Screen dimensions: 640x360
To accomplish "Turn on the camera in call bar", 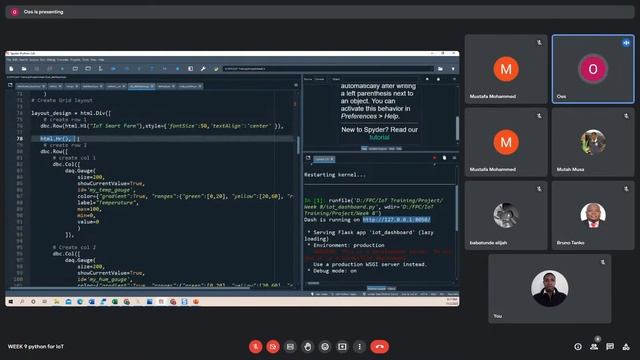I will [x=273, y=347].
